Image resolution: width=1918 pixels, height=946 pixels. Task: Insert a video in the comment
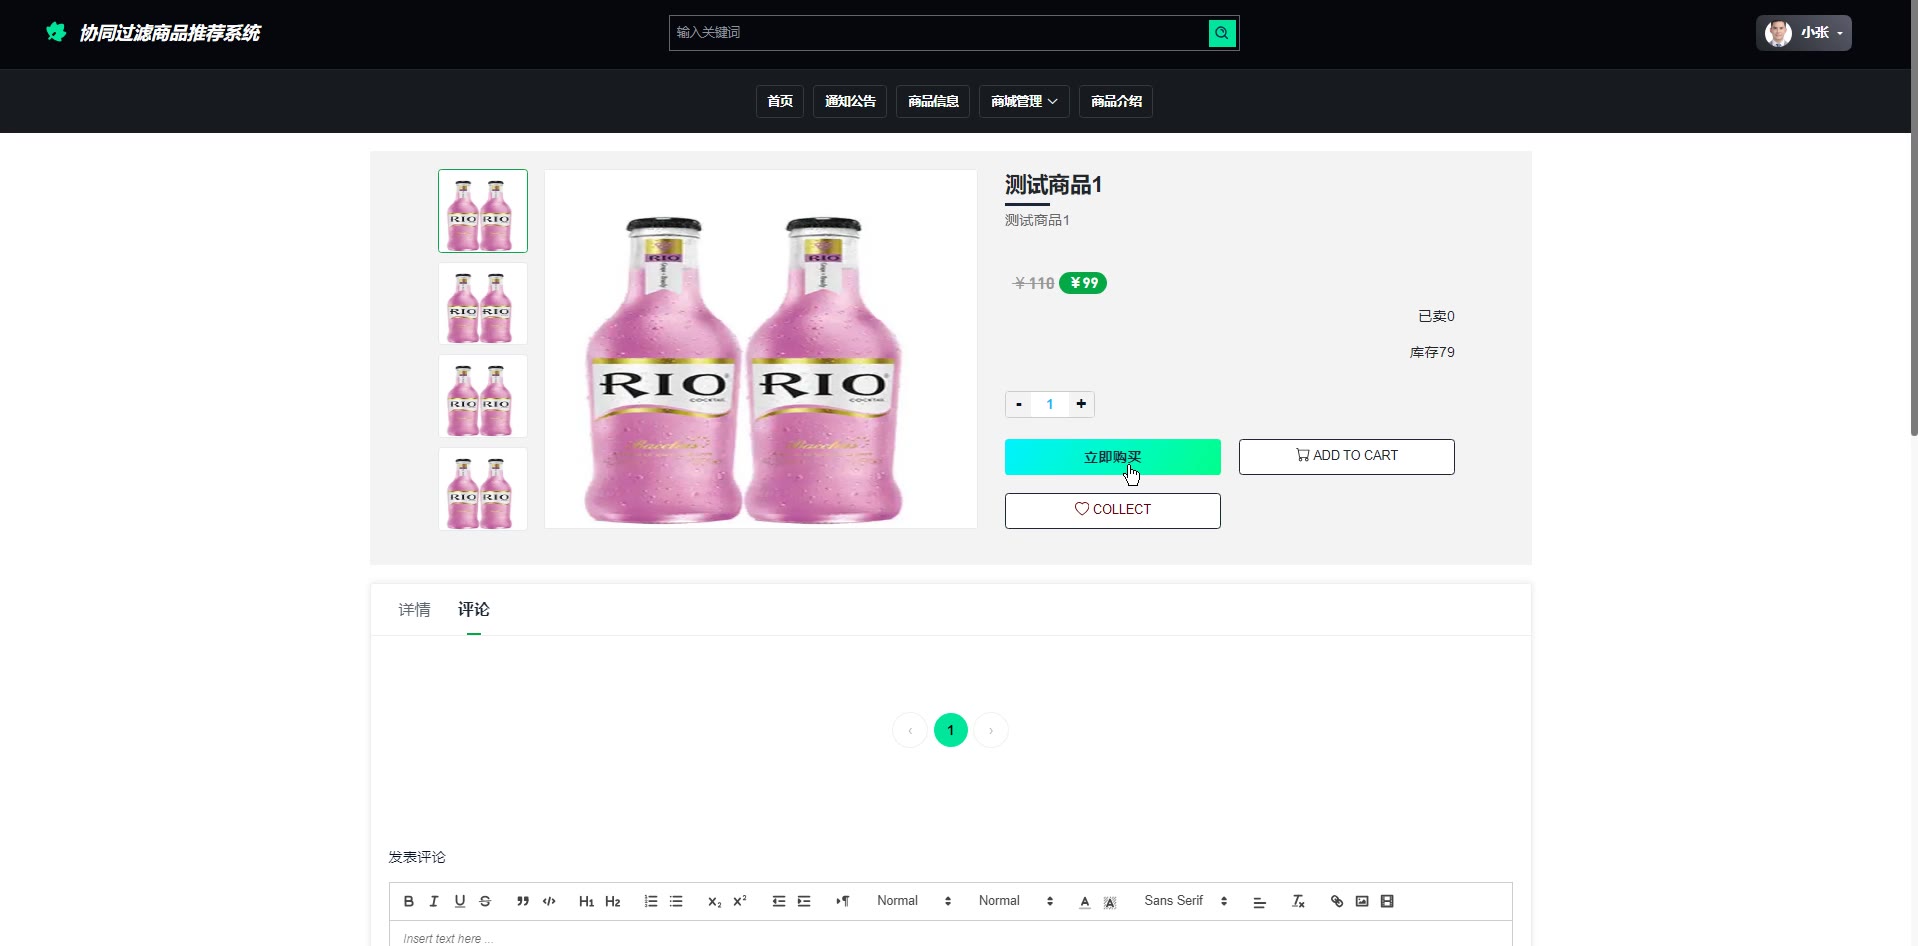tap(1387, 901)
